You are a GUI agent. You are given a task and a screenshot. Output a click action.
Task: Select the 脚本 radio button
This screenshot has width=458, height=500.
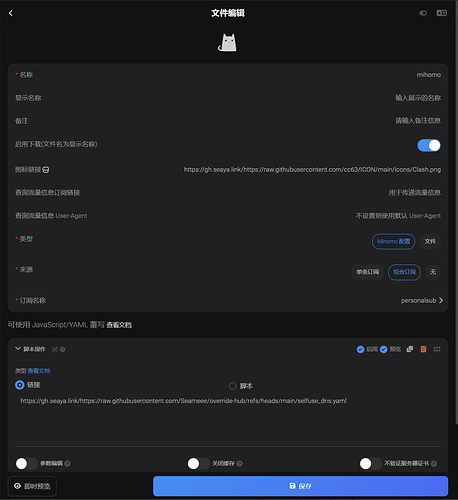pyautogui.click(x=232, y=386)
